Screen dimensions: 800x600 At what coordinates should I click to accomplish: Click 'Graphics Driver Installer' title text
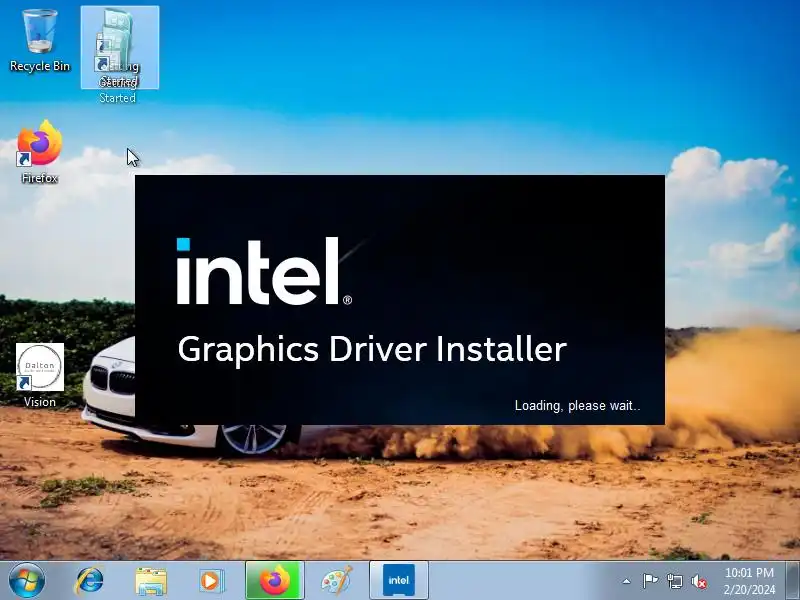click(372, 350)
